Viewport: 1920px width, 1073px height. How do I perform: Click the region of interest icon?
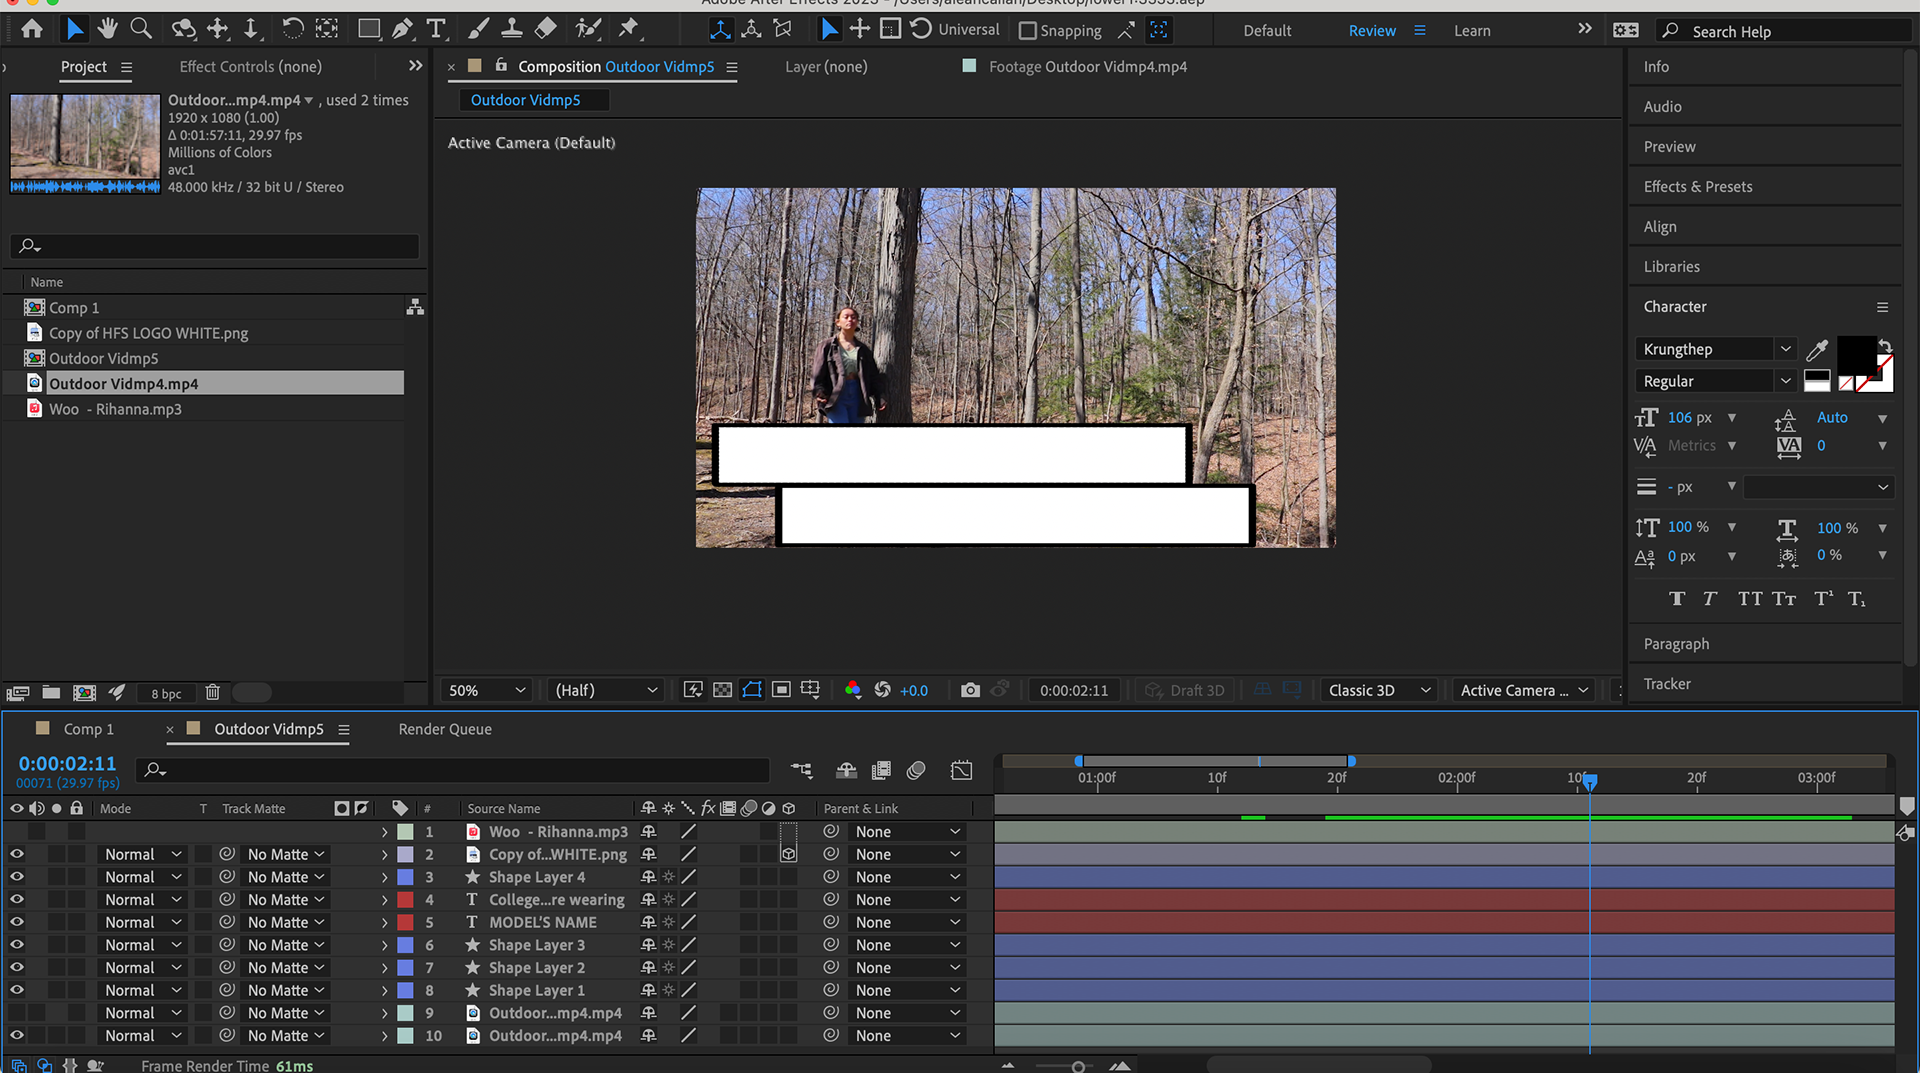[781, 690]
